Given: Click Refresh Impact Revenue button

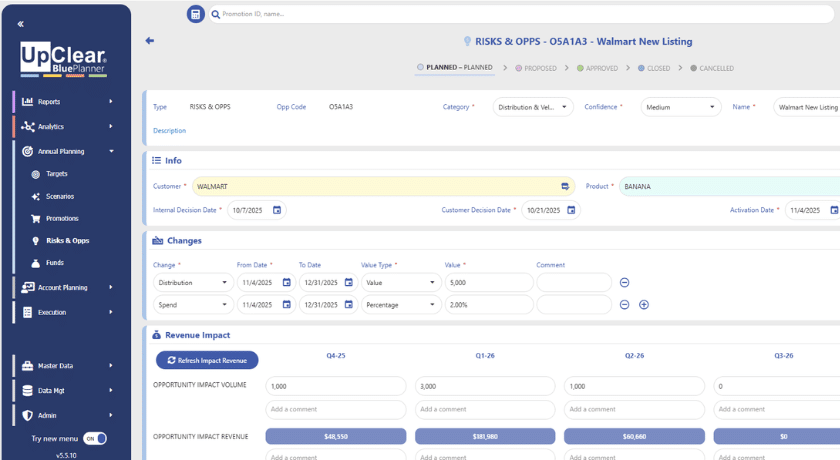Looking at the screenshot, I should coord(207,360).
